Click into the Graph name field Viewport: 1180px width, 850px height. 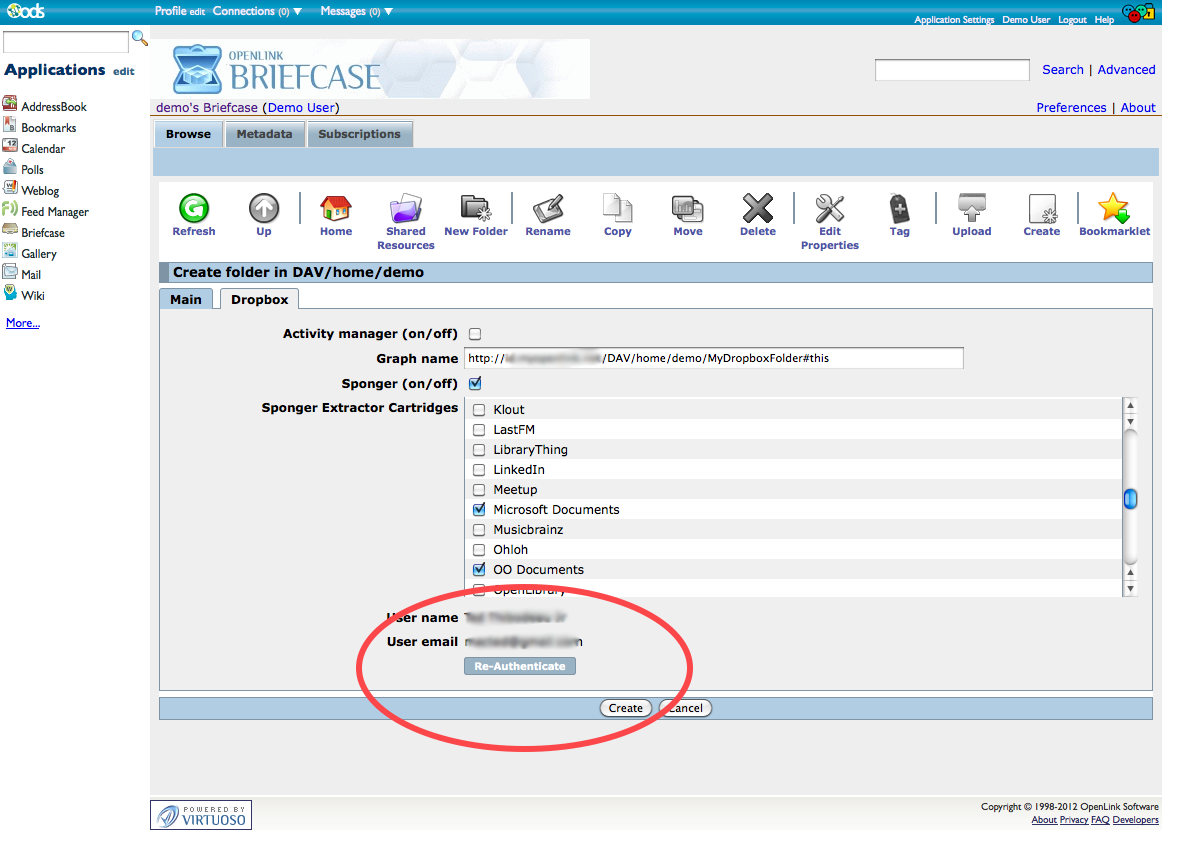[713, 358]
